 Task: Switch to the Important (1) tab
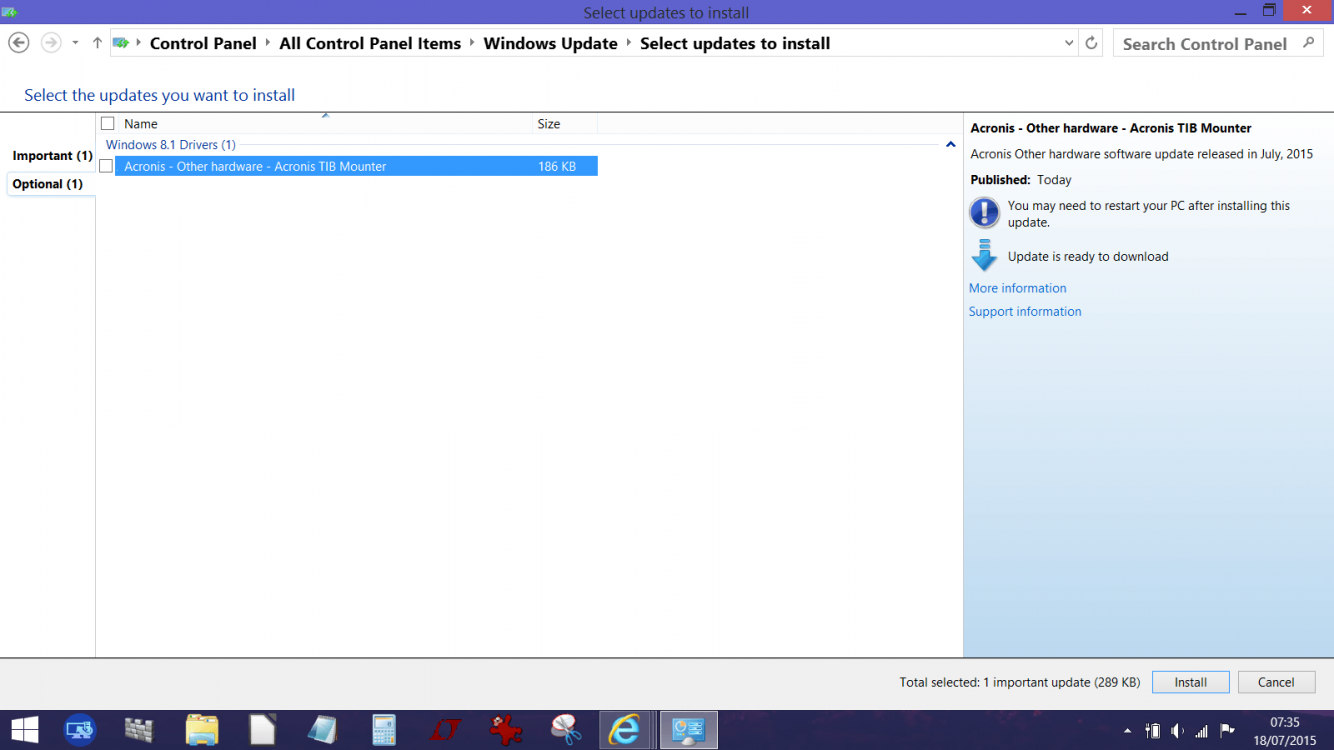point(52,156)
